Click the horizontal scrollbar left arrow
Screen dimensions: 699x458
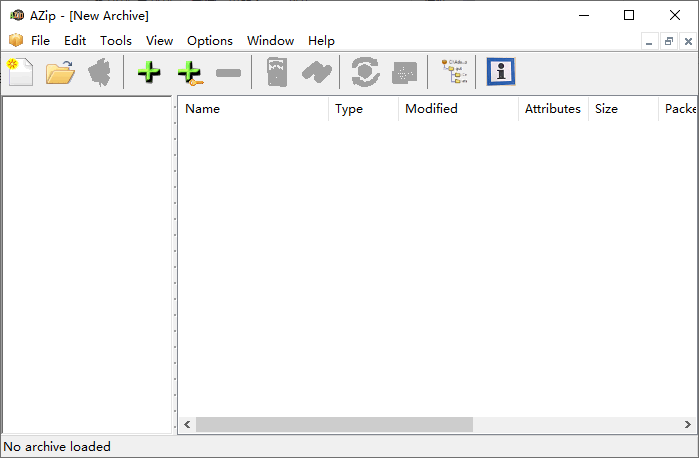pyautogui.click(x=187, y=425)
